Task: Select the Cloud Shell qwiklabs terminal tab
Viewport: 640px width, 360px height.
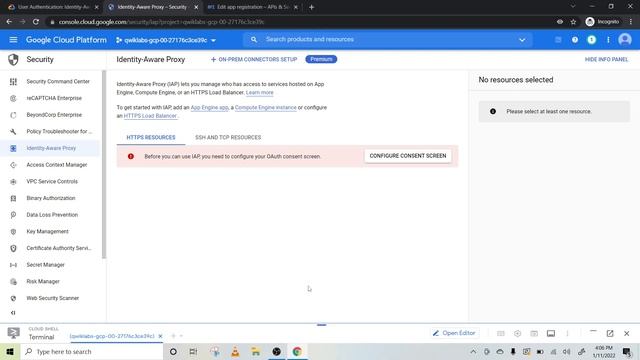Action: pos(112,336)
